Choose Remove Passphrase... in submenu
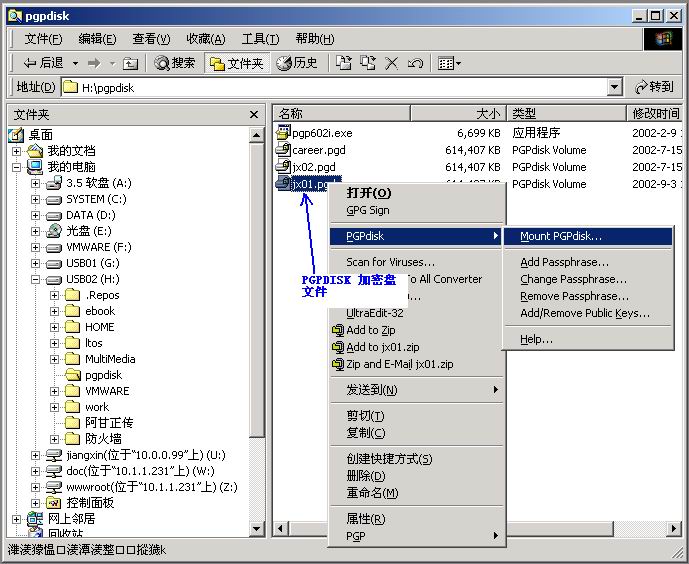689x564 pixels. click(588, 296)
